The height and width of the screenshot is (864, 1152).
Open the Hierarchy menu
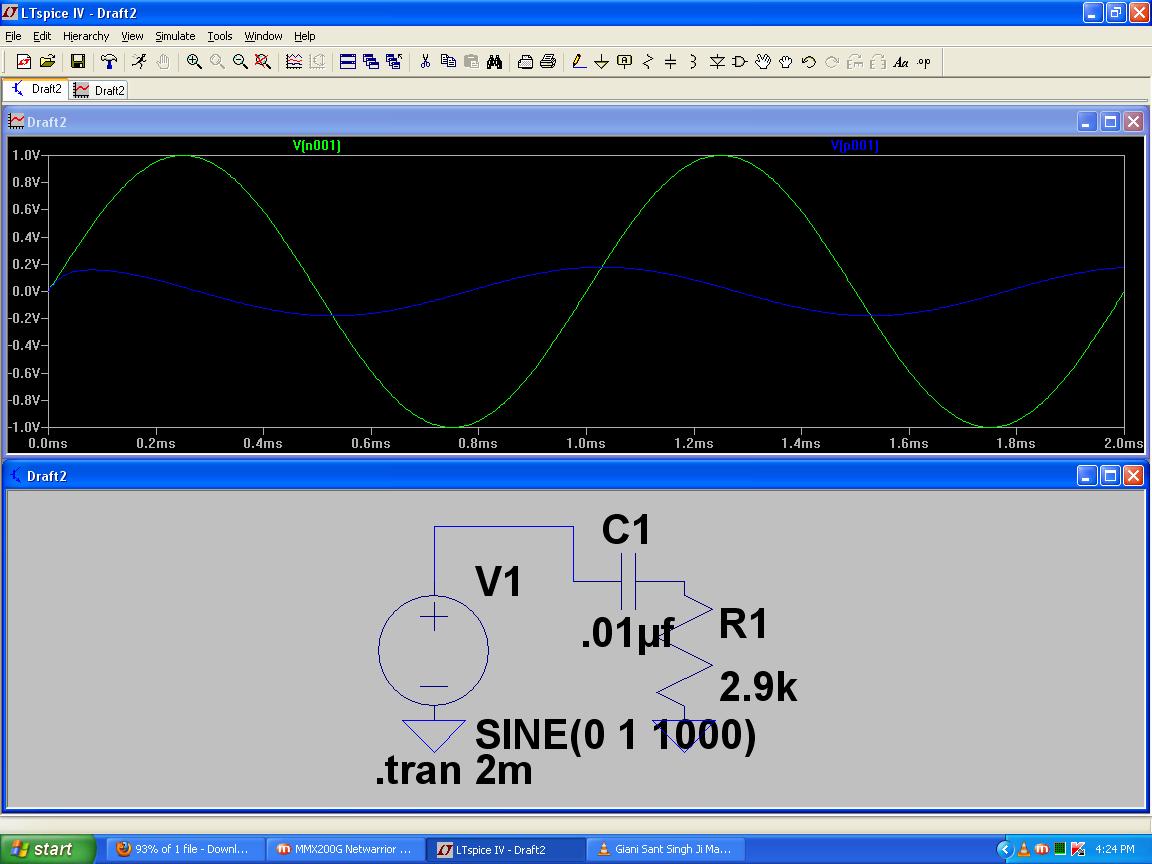click(86, 36)
